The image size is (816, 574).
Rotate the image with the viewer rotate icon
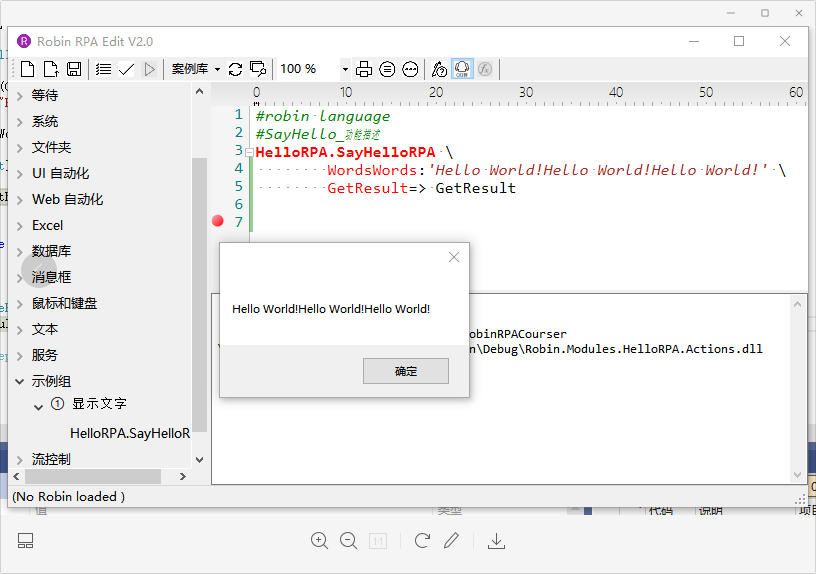[x=422, y=541]
